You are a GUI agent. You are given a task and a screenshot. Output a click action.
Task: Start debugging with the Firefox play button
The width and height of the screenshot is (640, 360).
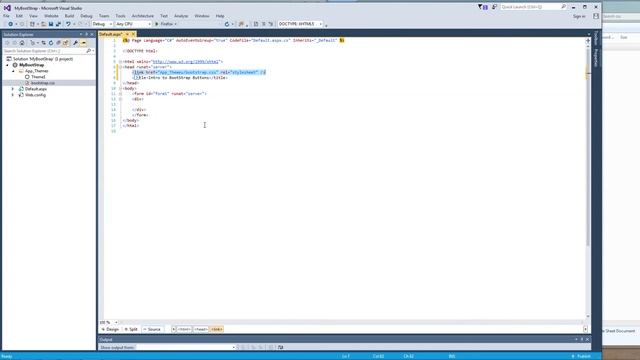157,24
